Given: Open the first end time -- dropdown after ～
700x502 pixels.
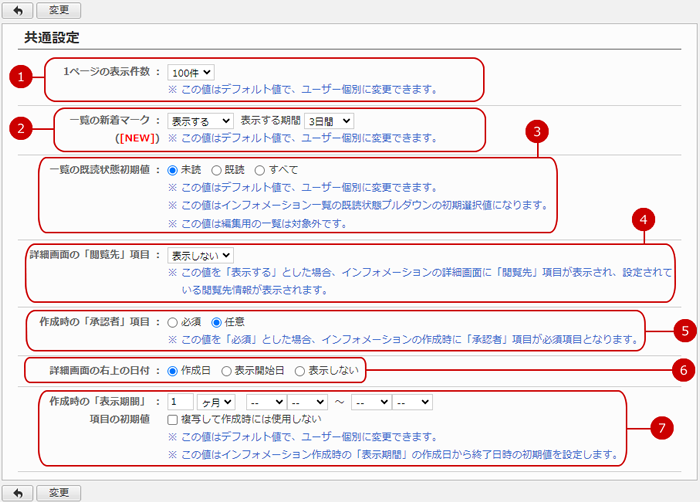Looking at the screenshot, I should point(371,402).
